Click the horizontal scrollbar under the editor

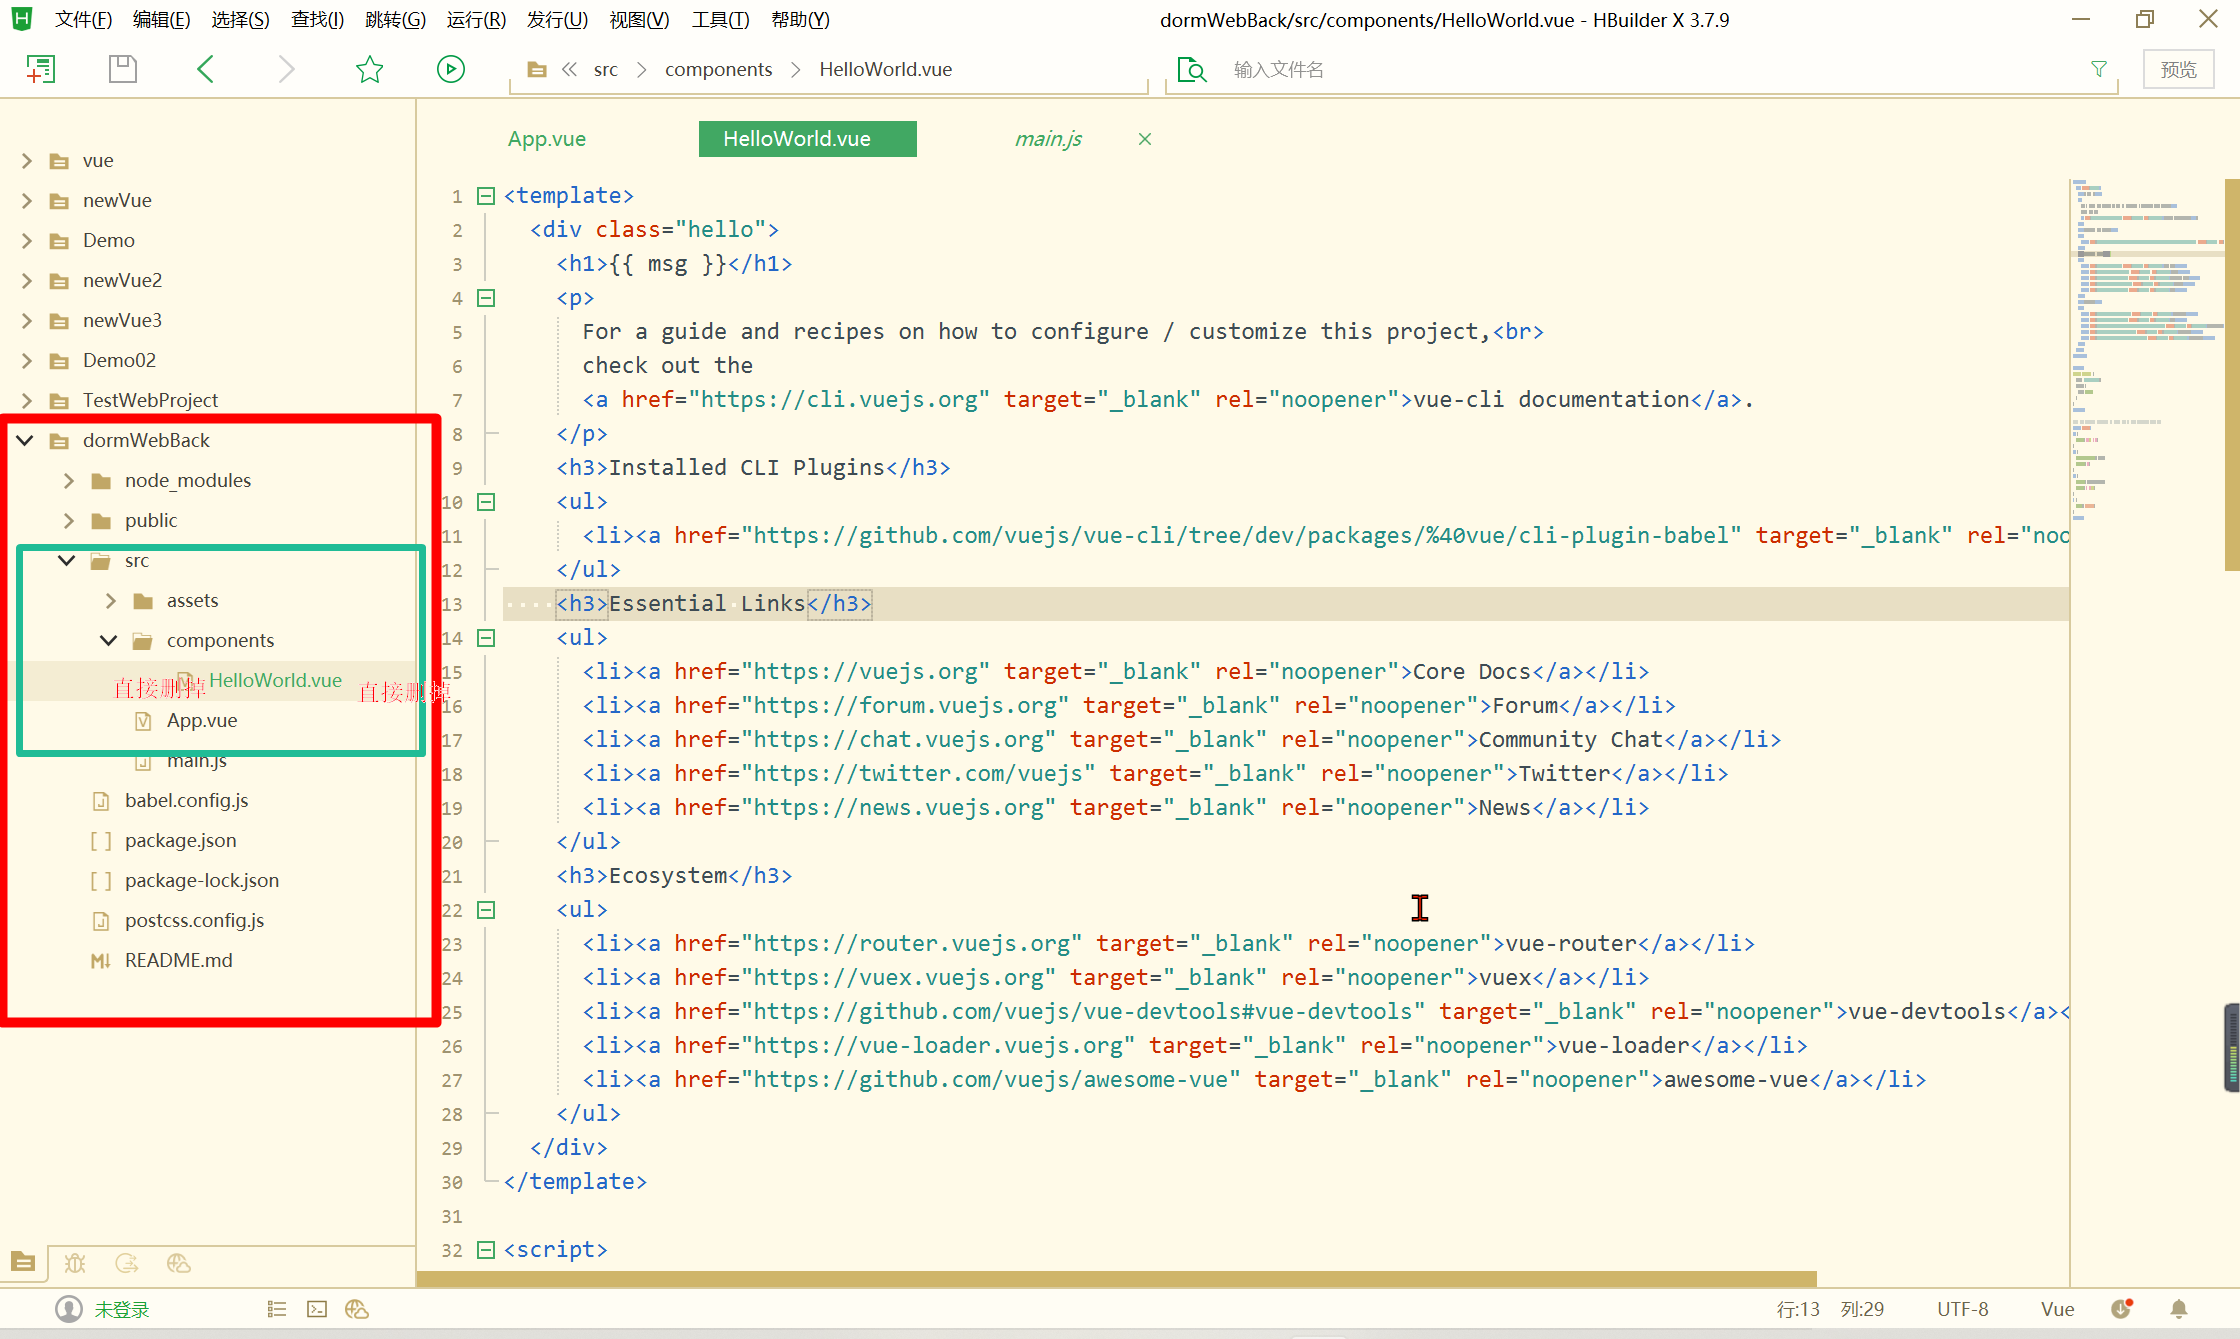pyautogui.click(x=1116, y=1279)
